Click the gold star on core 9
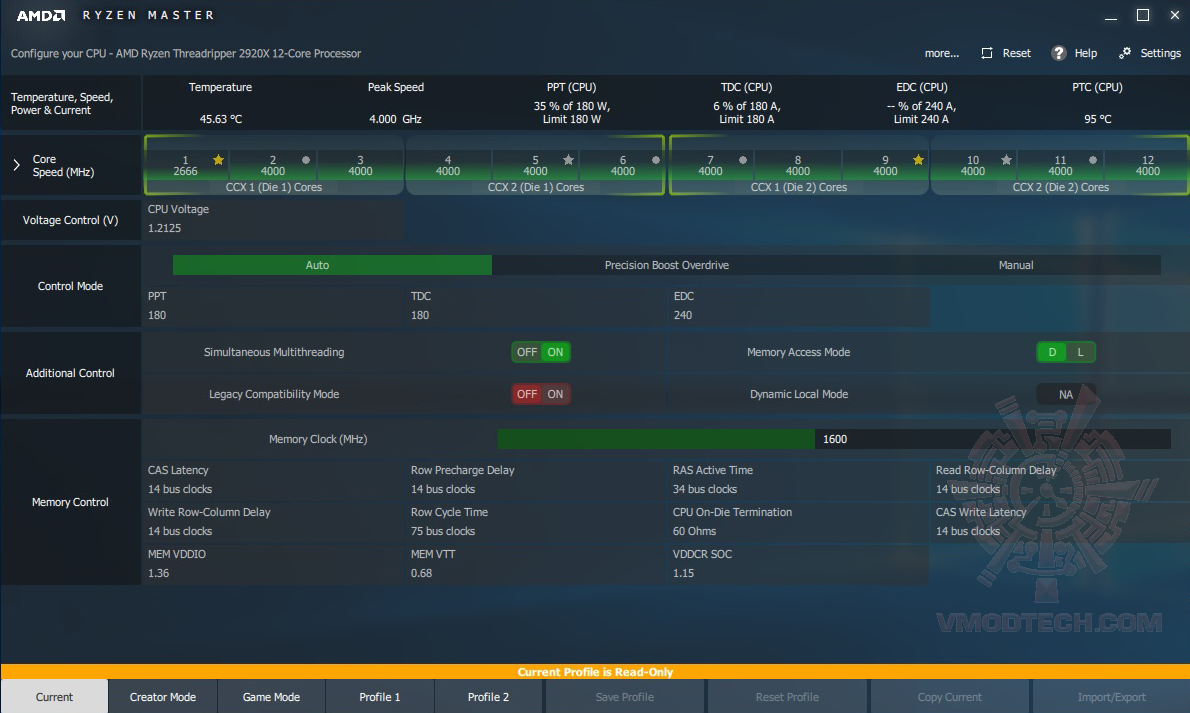The height and width of the screenshot is (713, 1190). [x=918, y=159]
